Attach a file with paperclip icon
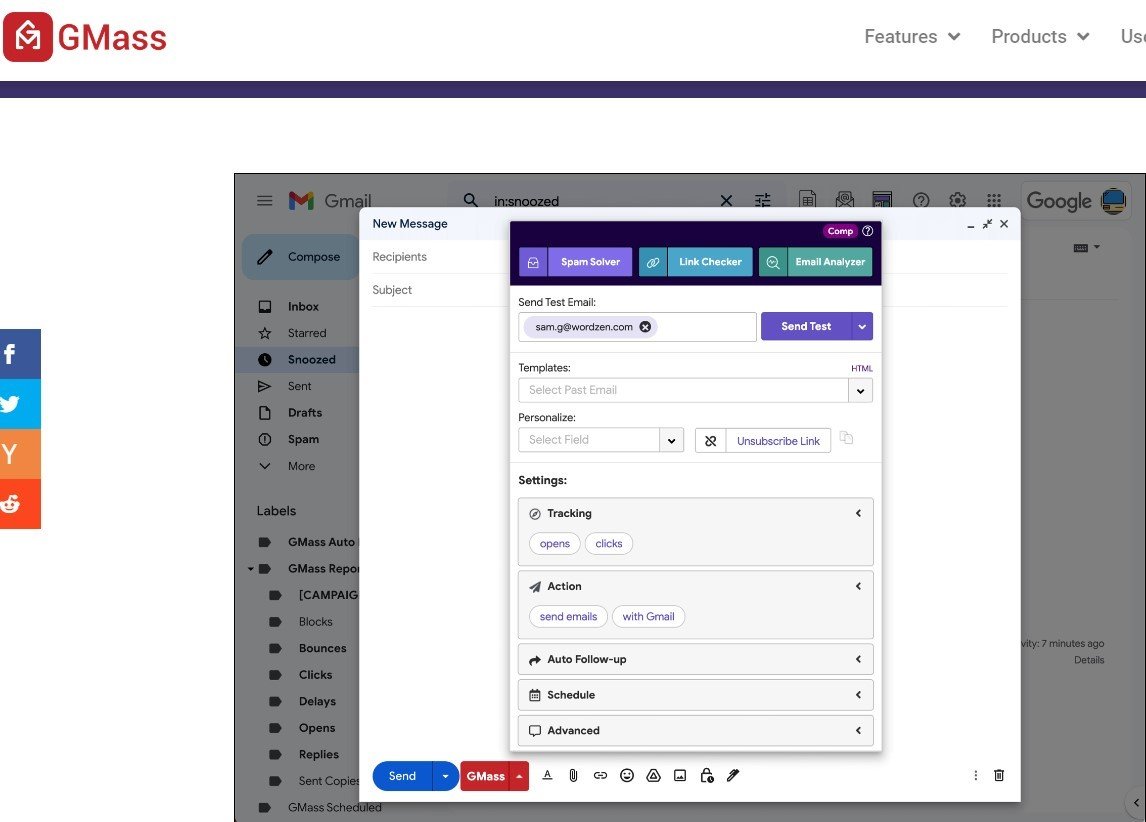Image resolution: width=1146 pixels, height=822 pixels. pyautogui.click(x=573, y=776)
